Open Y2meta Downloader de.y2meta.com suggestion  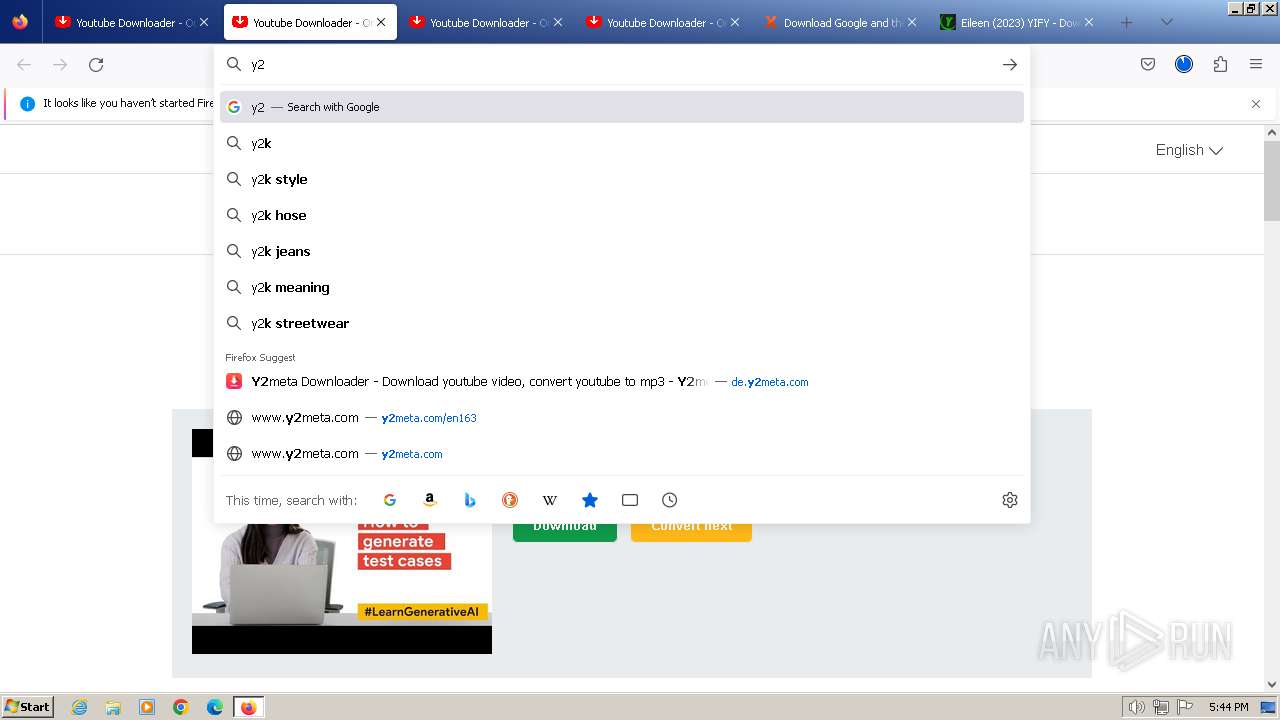click(x=622, y=381)
